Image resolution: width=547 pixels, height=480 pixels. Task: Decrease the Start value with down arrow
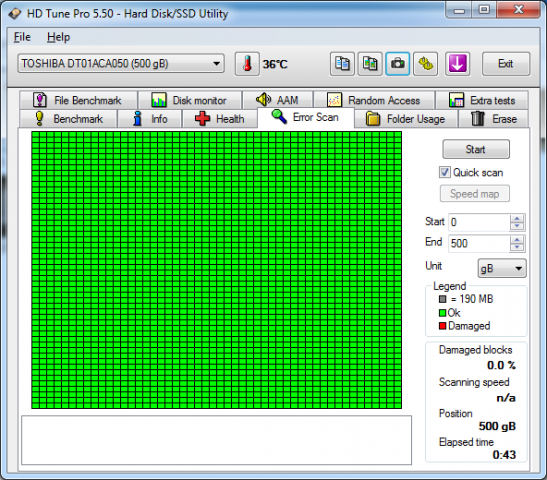click(x=517, y=226)
